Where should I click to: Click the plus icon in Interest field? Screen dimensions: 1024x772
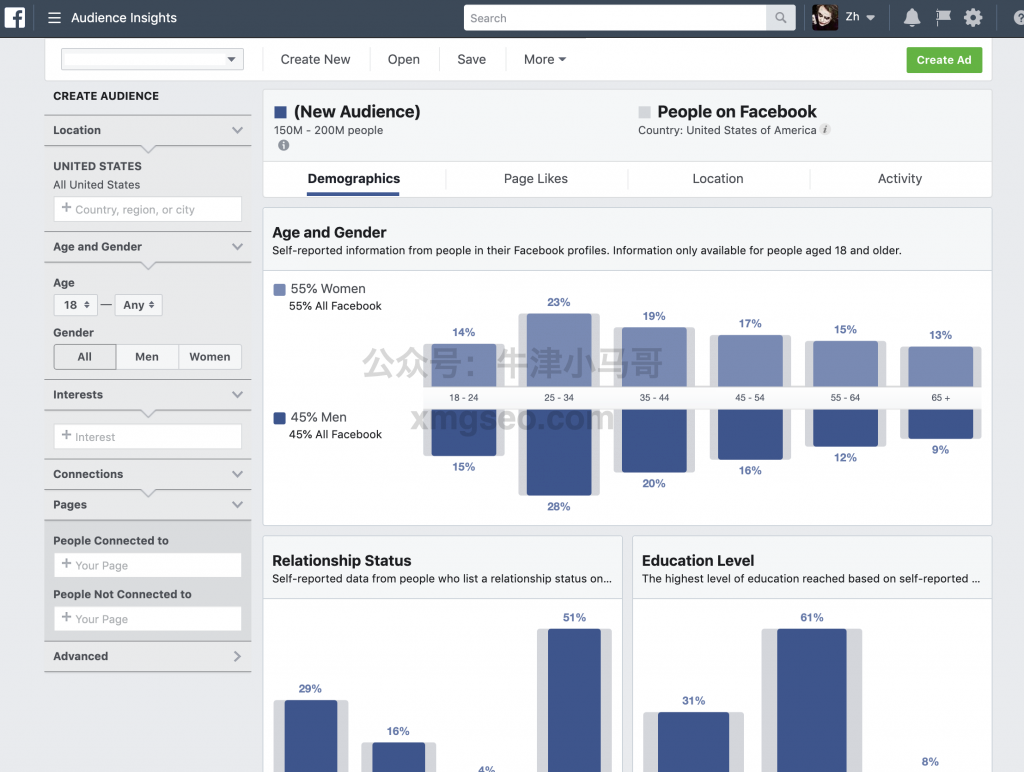click(x=66, y=435)
